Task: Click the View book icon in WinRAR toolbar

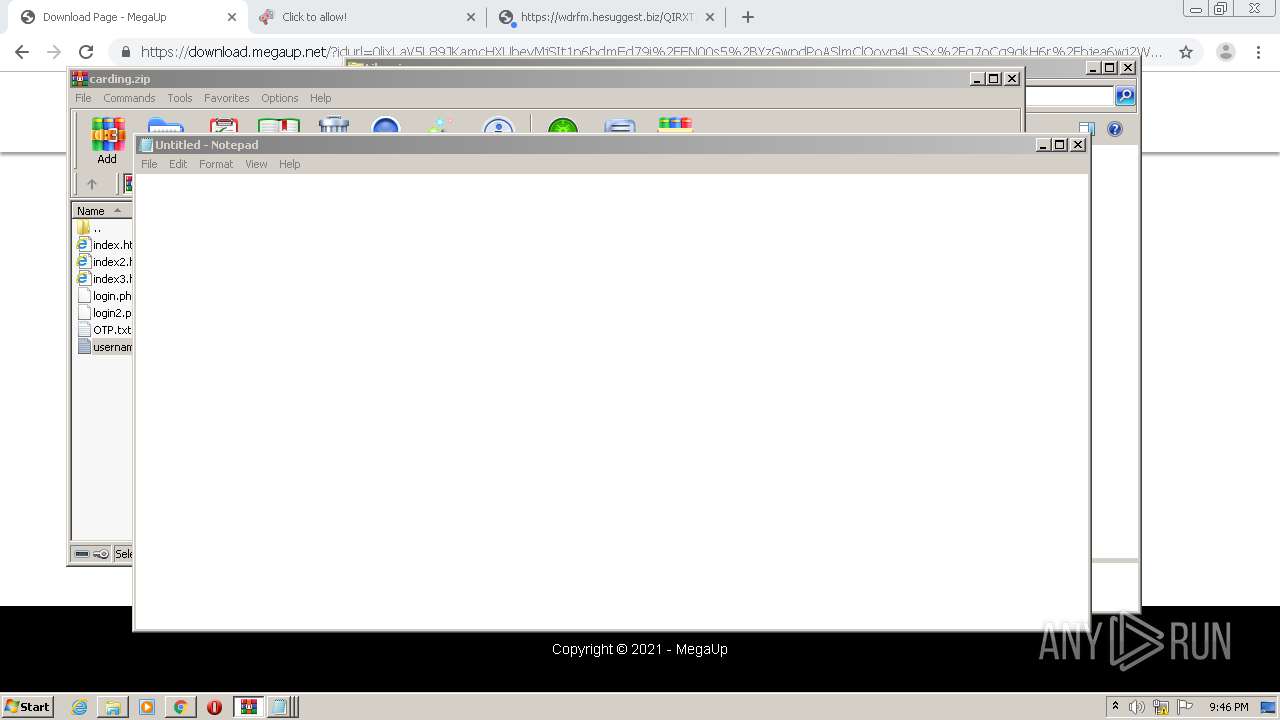Action: (279, 125)
